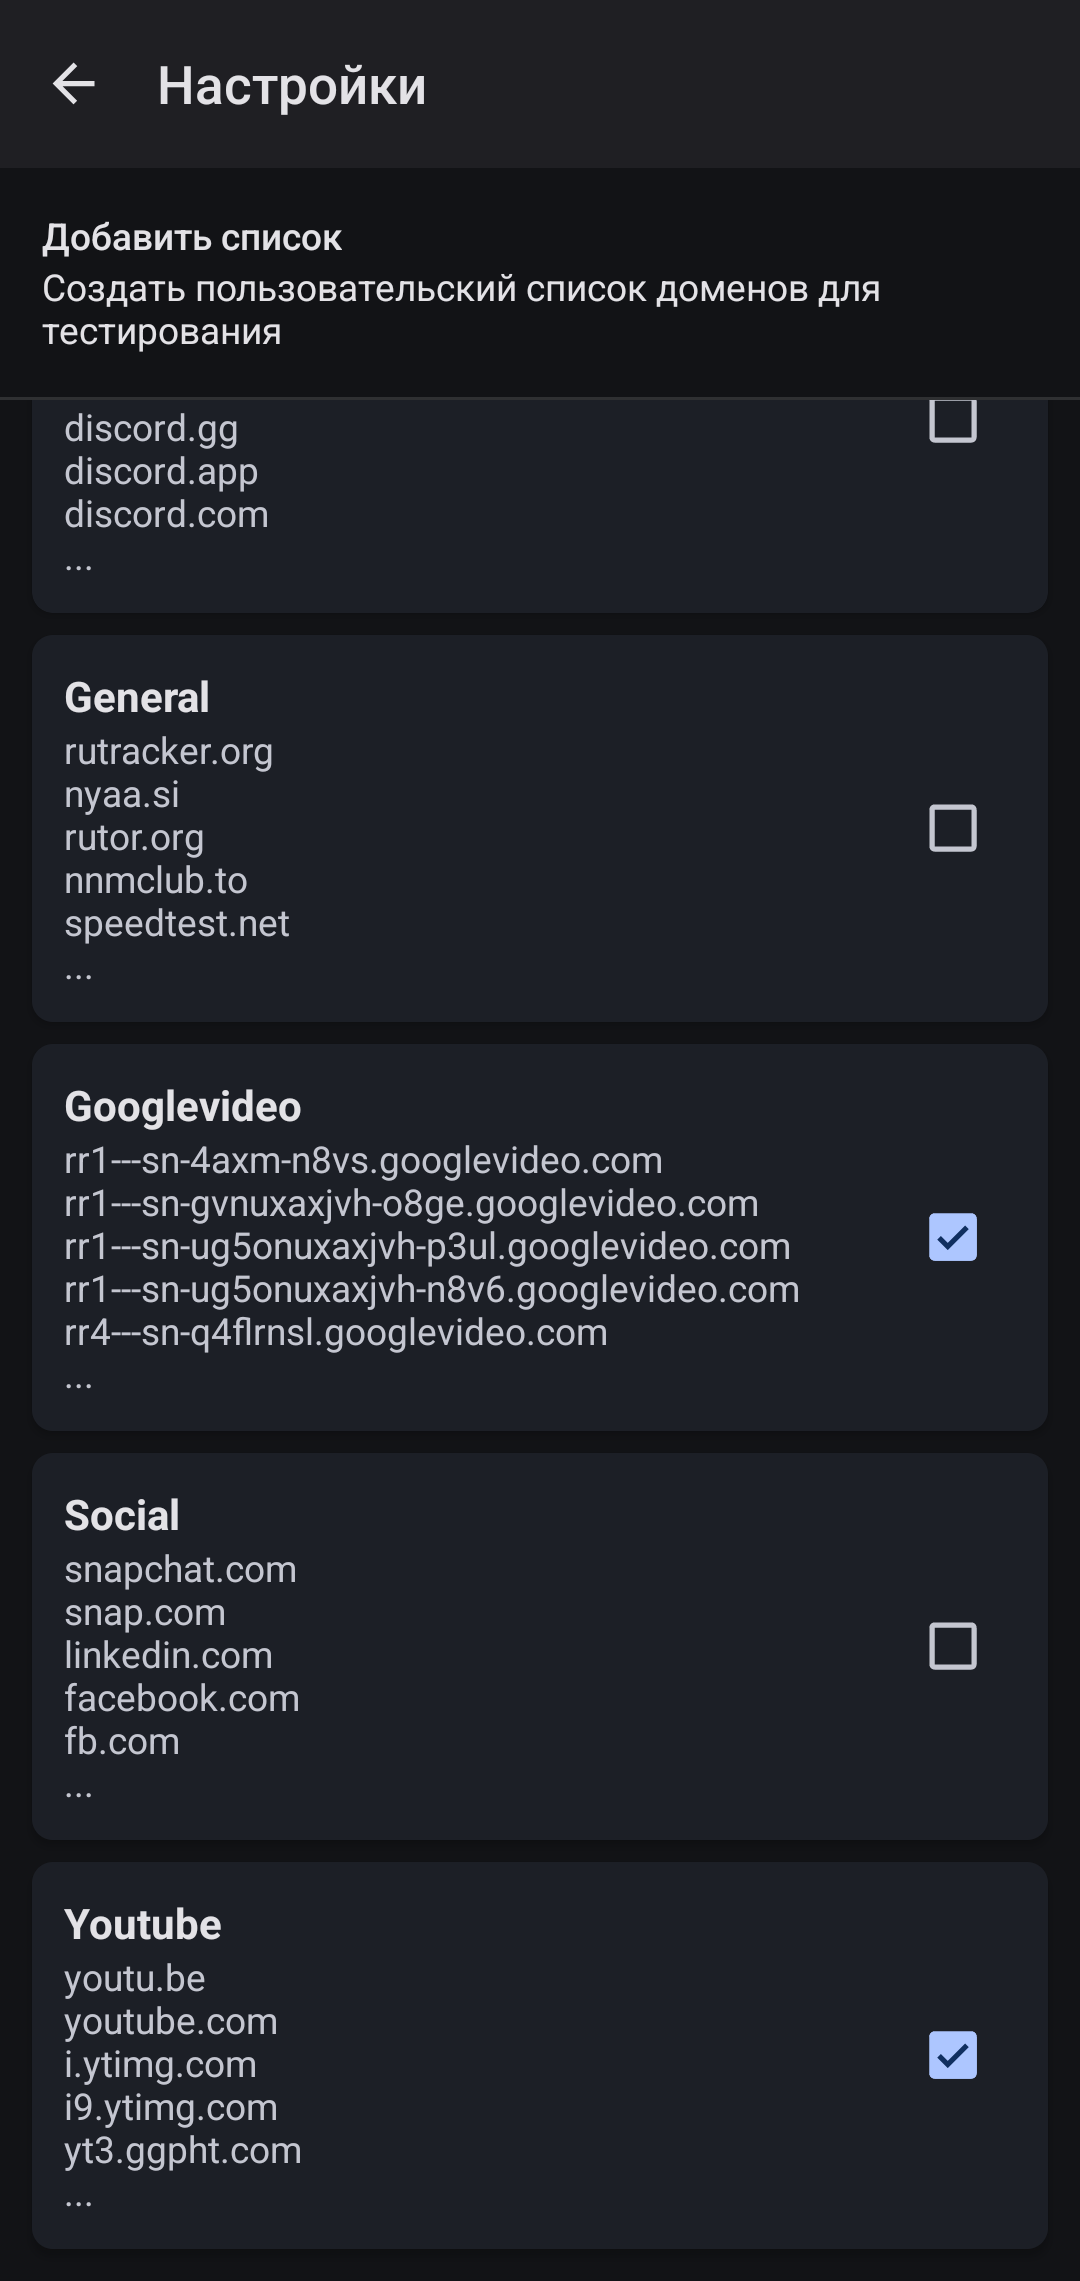Enable the Discord domain list checkbox

click(x=952, y=420)
